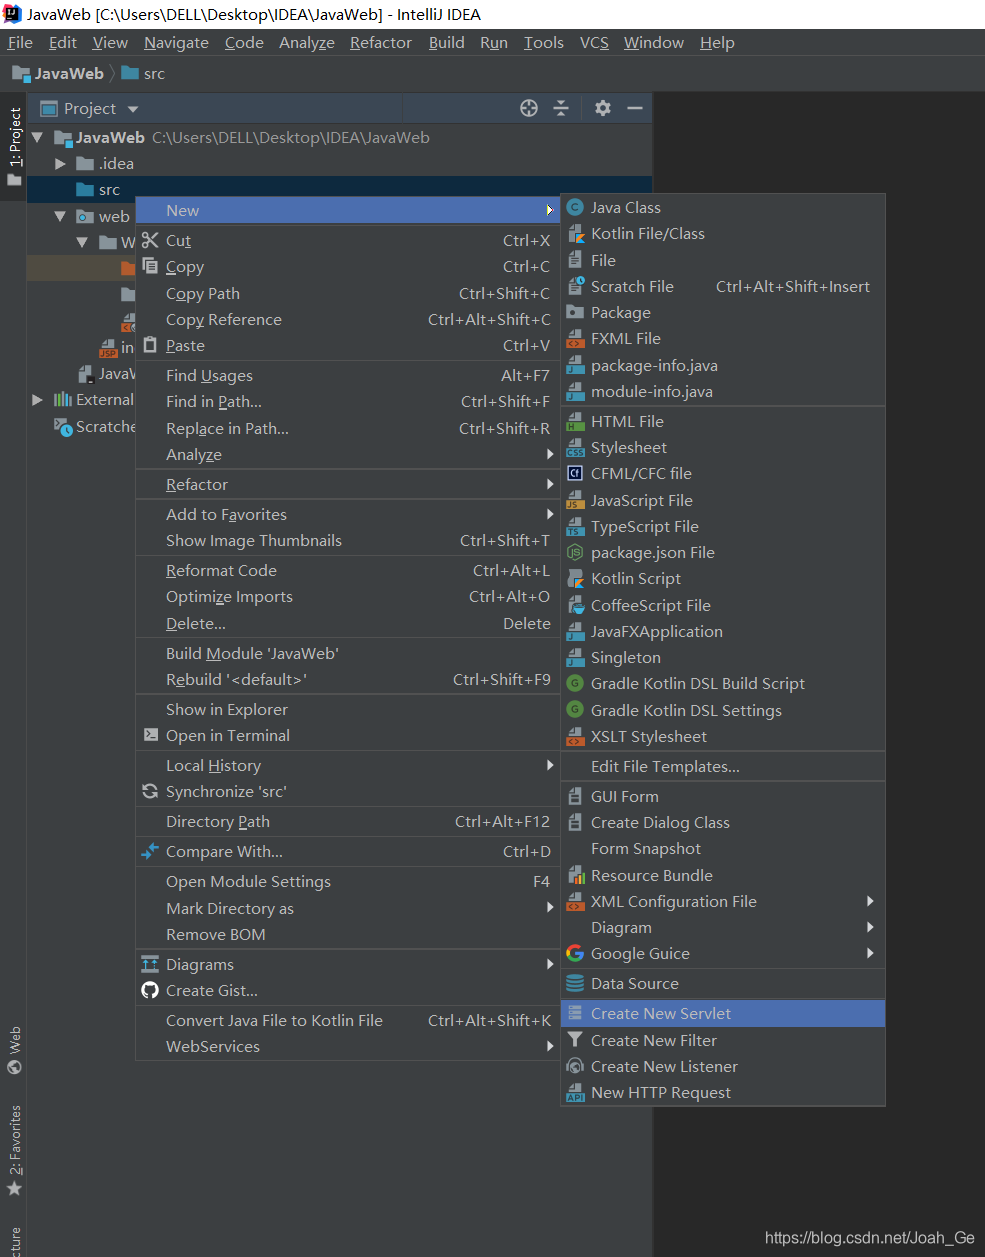The height and width of the screenshot is (1257, 985).
Task: Open the Navigate menu
Action: coord(176,42)
